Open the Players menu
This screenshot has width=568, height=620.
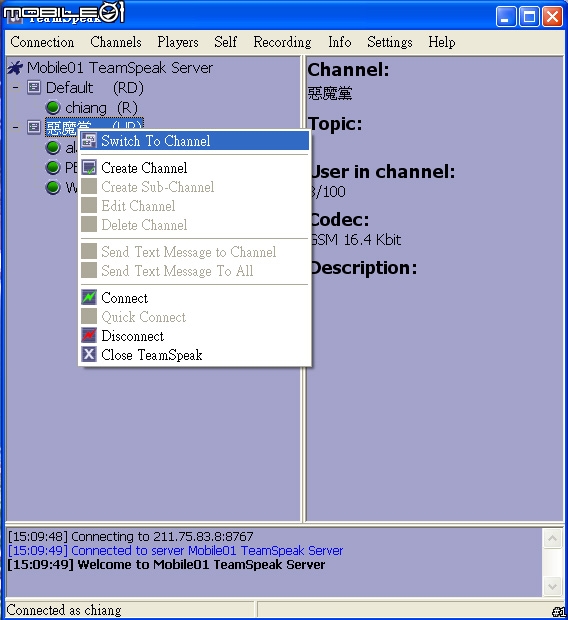[178, 42]
